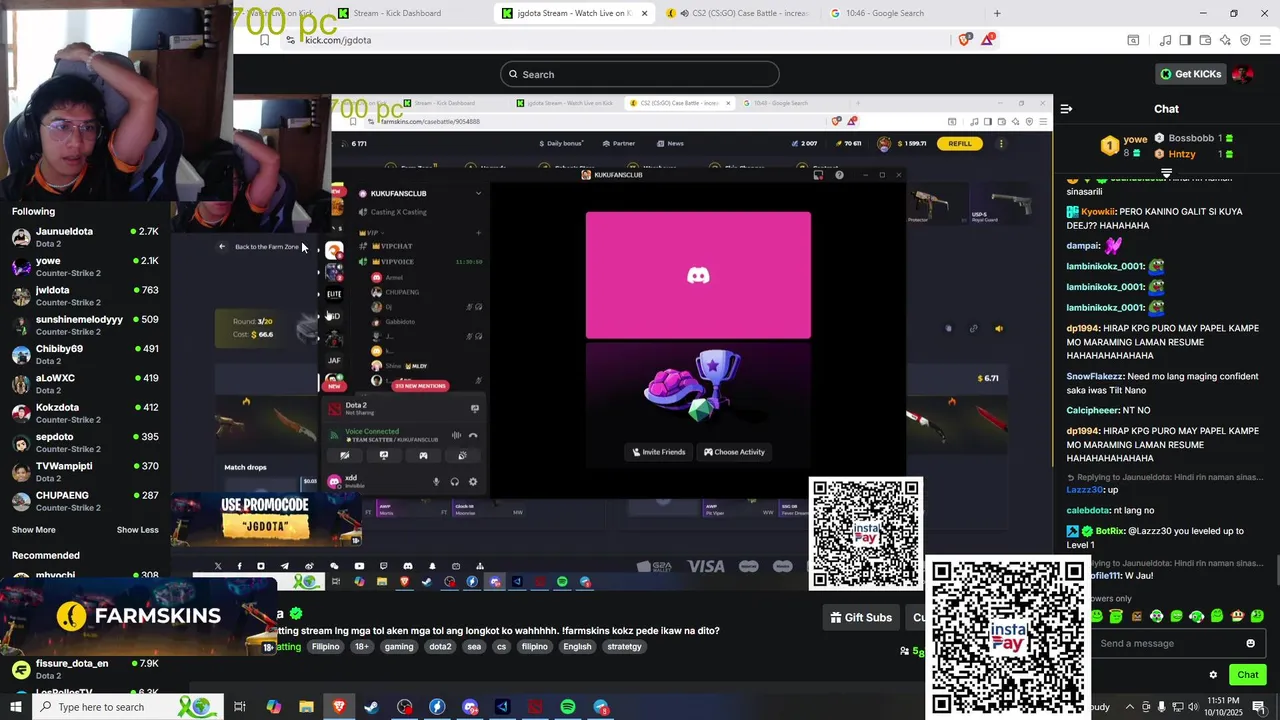The width and height of the screenshot is (1280, 720).
Task: Open Jaunueldota channel in Following list
Action: tap(84, 237)
